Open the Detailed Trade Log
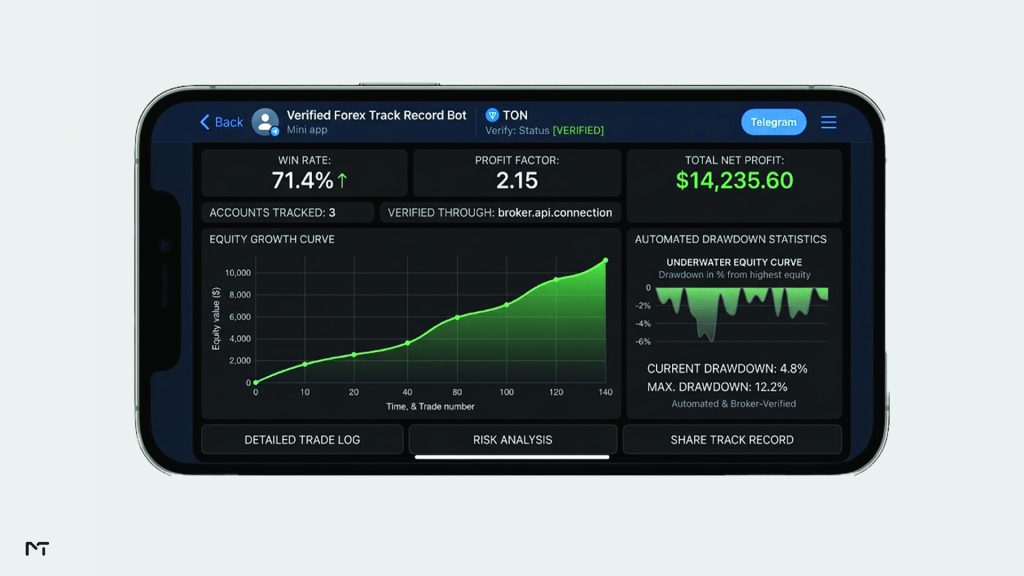The width and height of the screenshot is (1024, 576). [x=302, y=440]
